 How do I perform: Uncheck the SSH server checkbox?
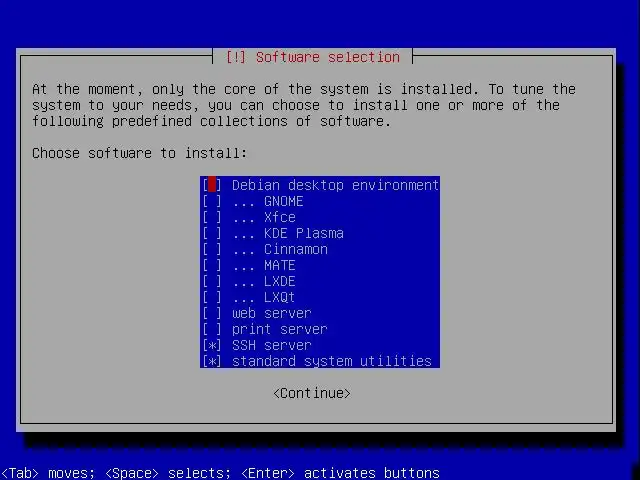(212, 345)
